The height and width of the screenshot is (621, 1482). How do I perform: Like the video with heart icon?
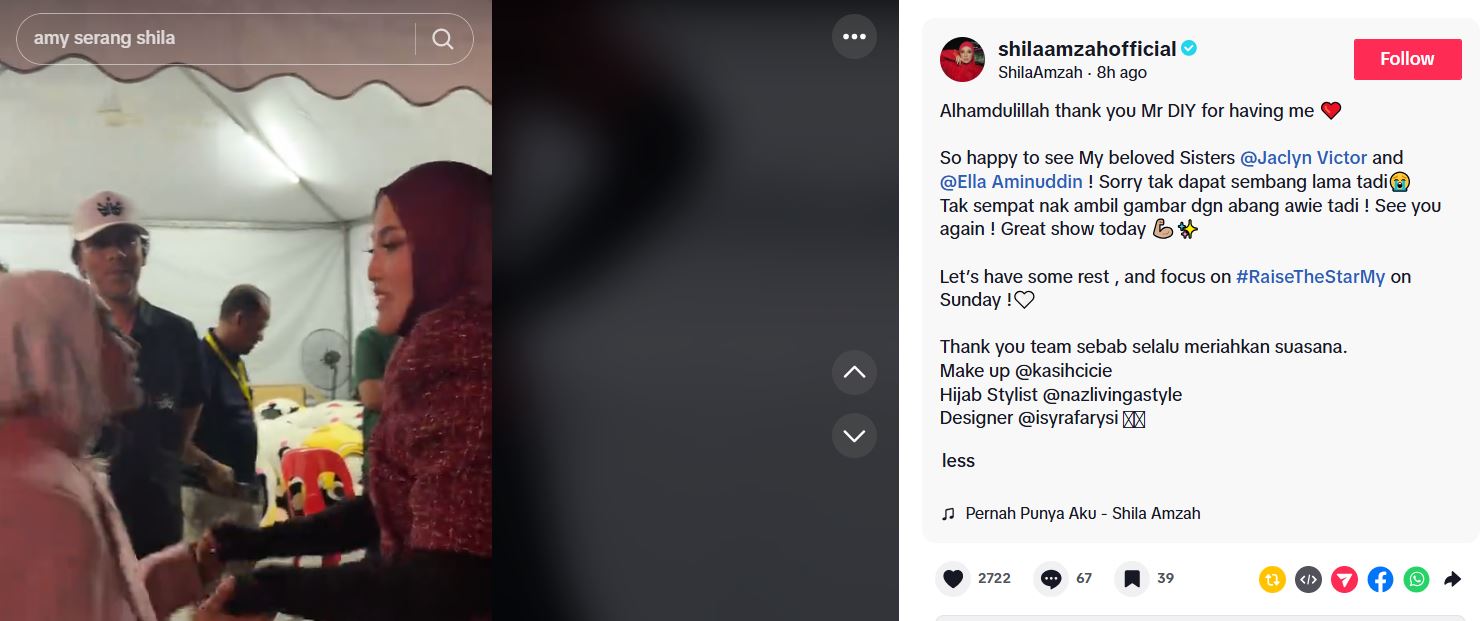[x=953, y=579]
